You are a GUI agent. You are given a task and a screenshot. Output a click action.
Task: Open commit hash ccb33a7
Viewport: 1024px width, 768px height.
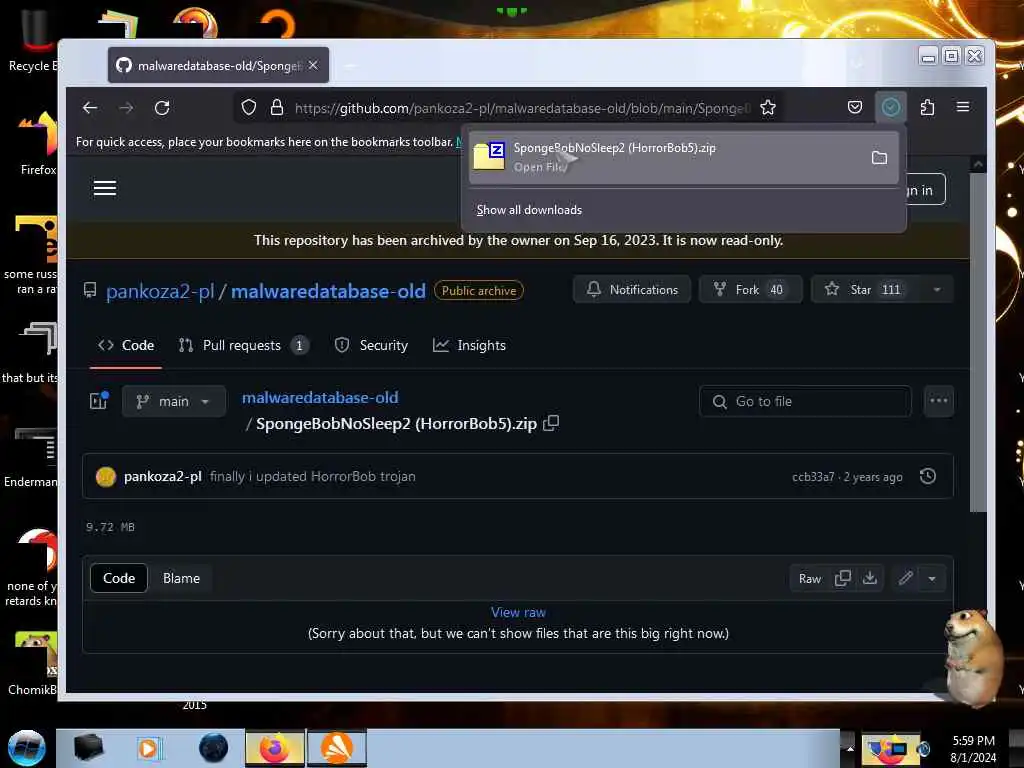(813, 477)
